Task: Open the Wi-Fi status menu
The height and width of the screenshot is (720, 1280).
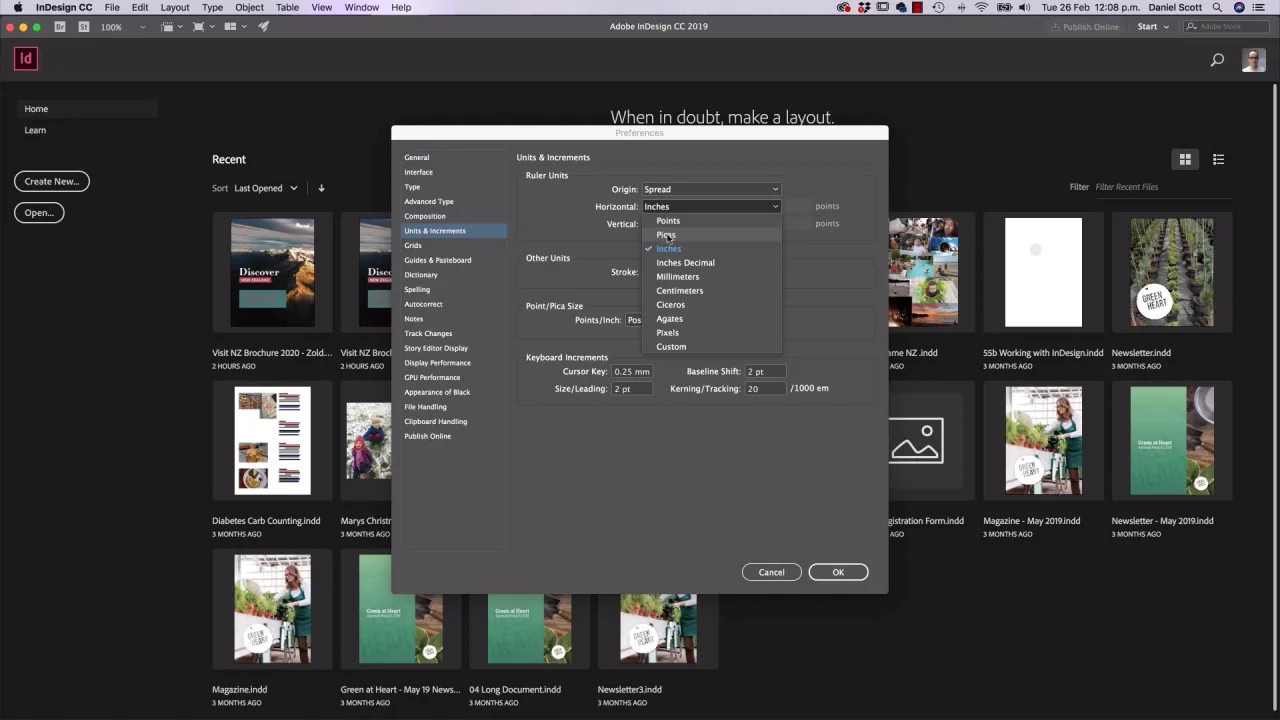Action: pos(982,7)
